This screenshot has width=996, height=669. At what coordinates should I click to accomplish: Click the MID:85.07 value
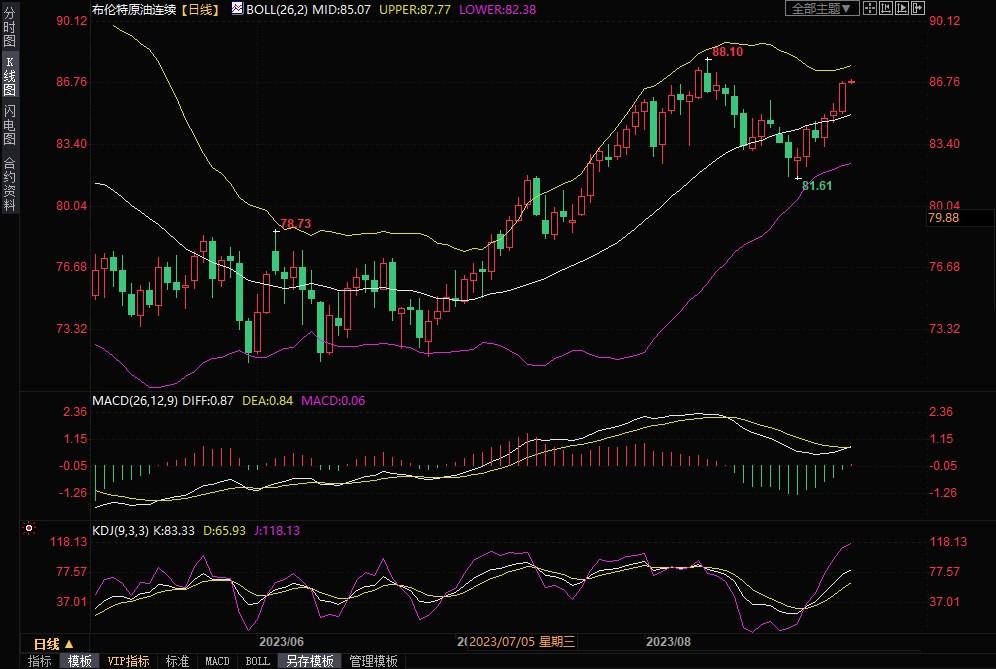pos(341,10)
